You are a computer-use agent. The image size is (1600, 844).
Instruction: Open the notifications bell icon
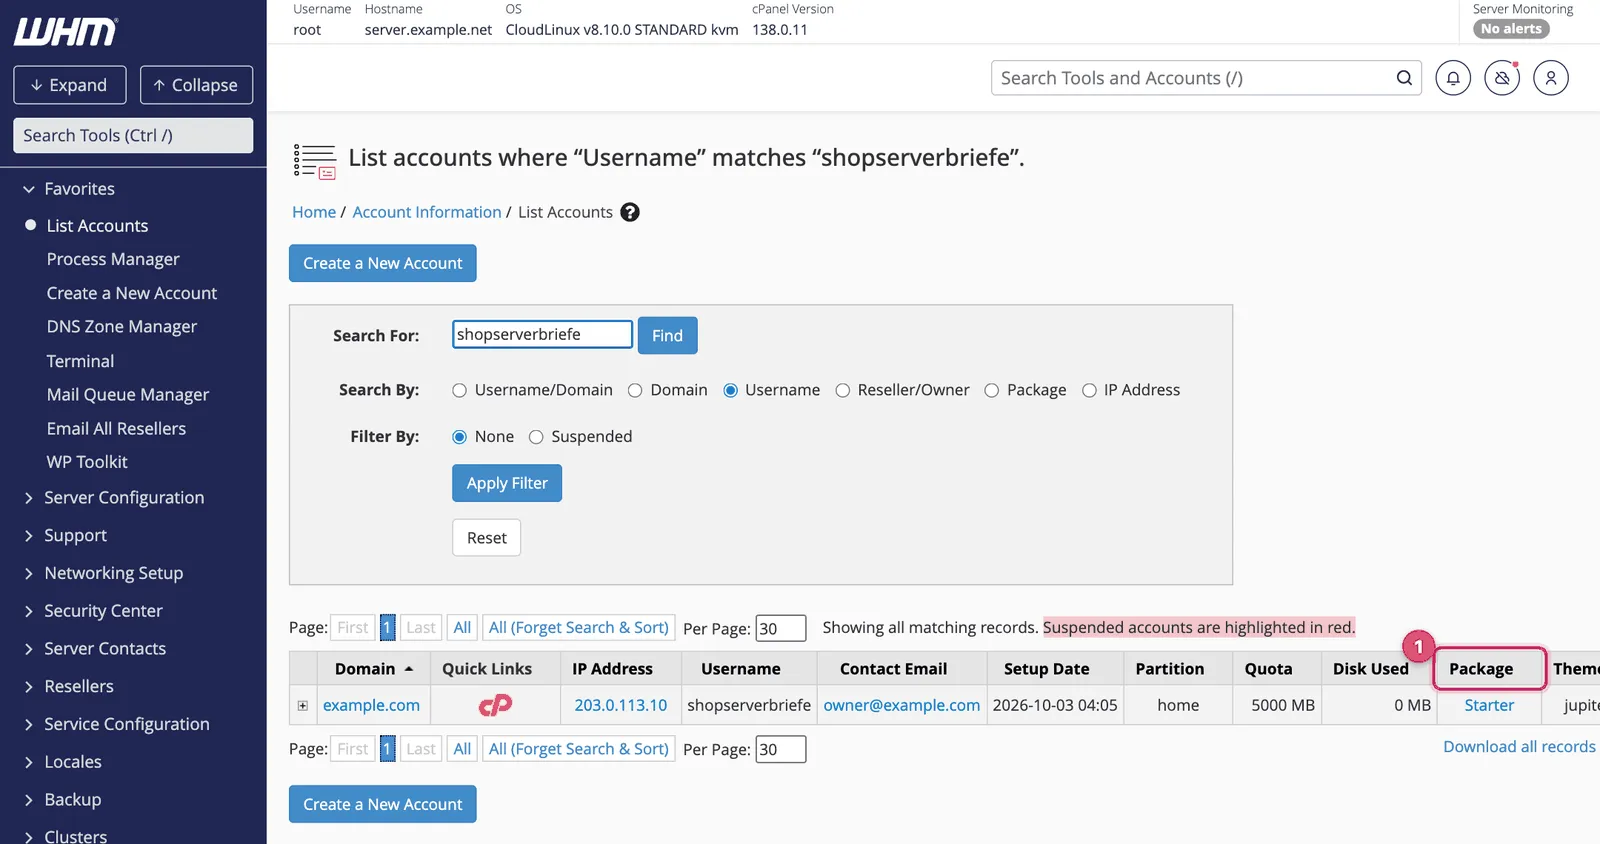pyautogui.click(x=1453, y=78)
